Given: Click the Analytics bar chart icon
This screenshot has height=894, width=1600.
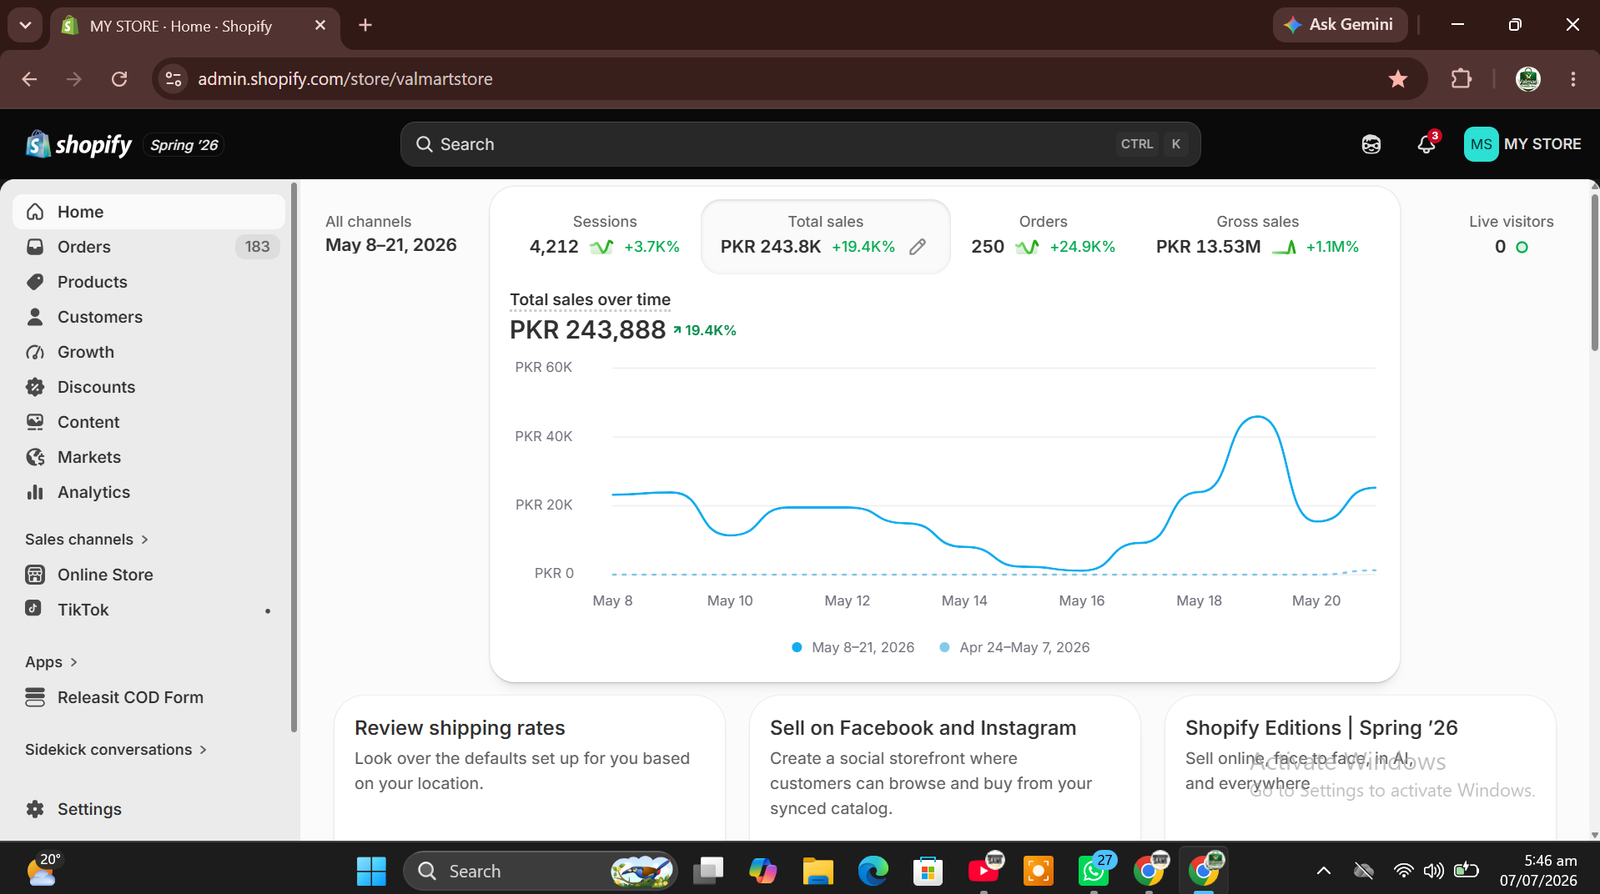Looking at the screenshot, I should coord(35,492).
